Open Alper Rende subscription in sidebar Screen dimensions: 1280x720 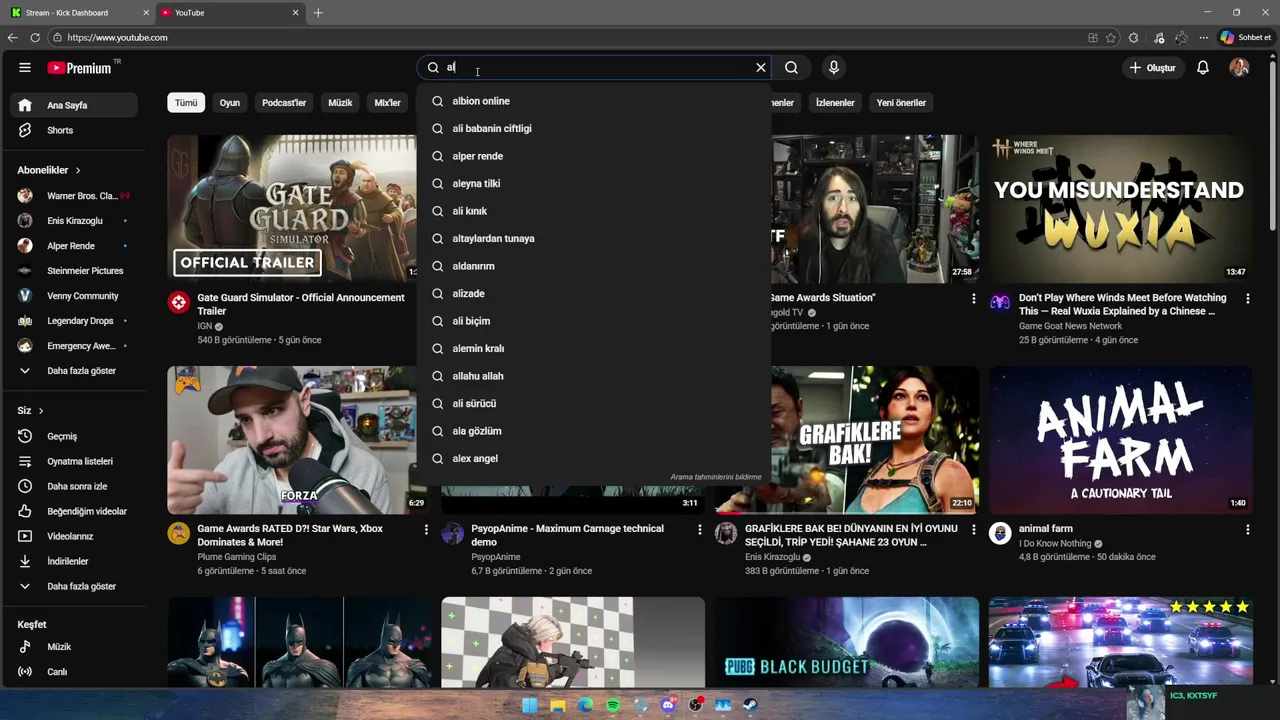point(74,246)
